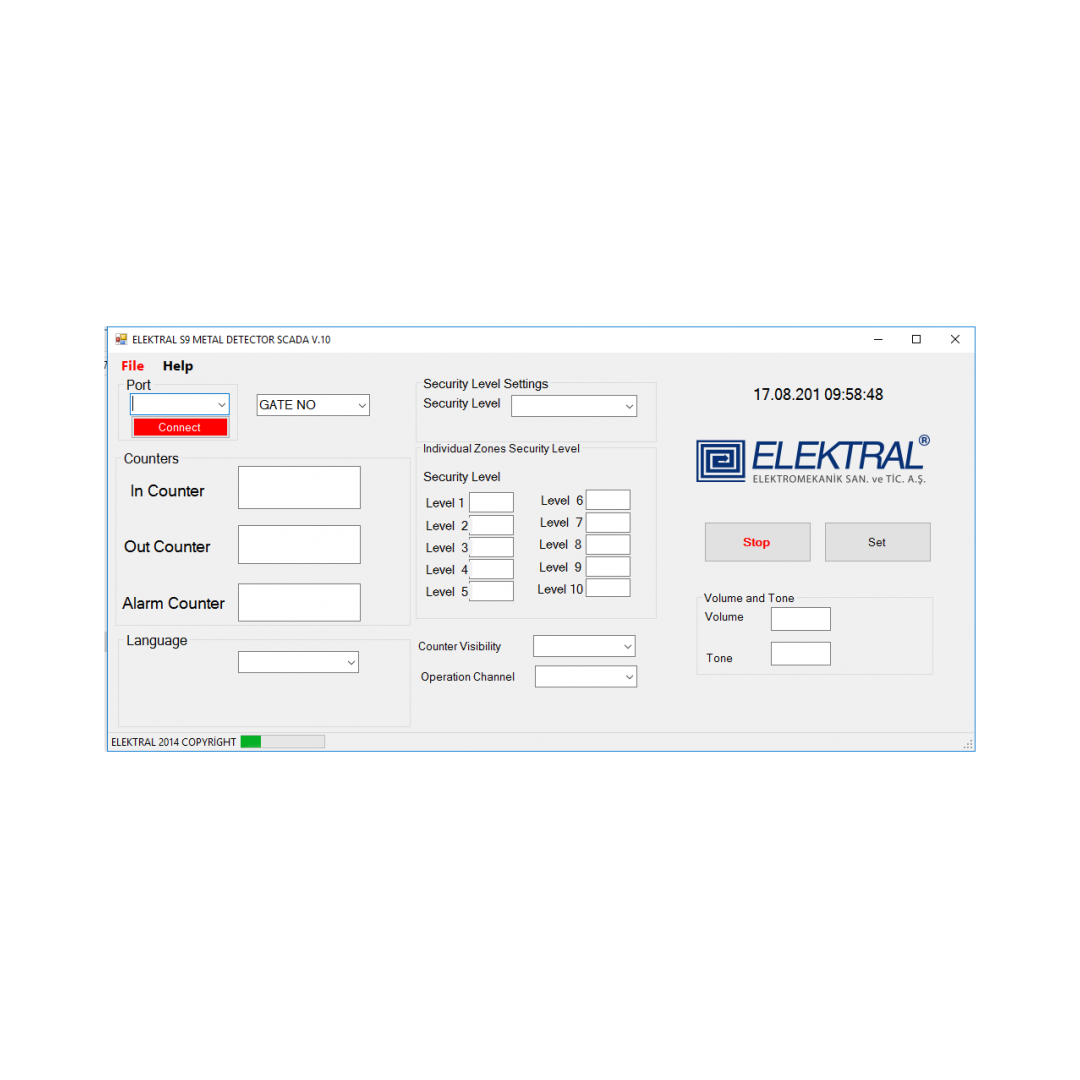
Task: Click the Elektral company logo
Action: (813, 459)
